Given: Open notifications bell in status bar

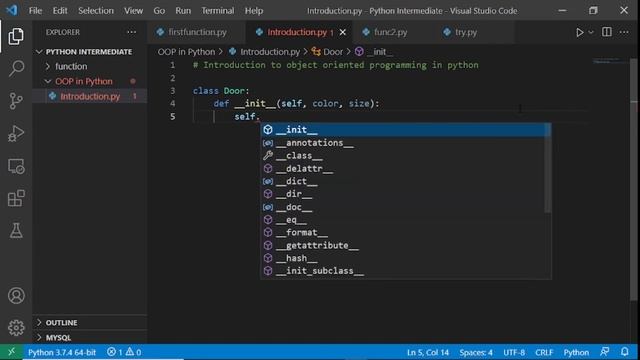Looking at the screenshot, I should (624, 352).
